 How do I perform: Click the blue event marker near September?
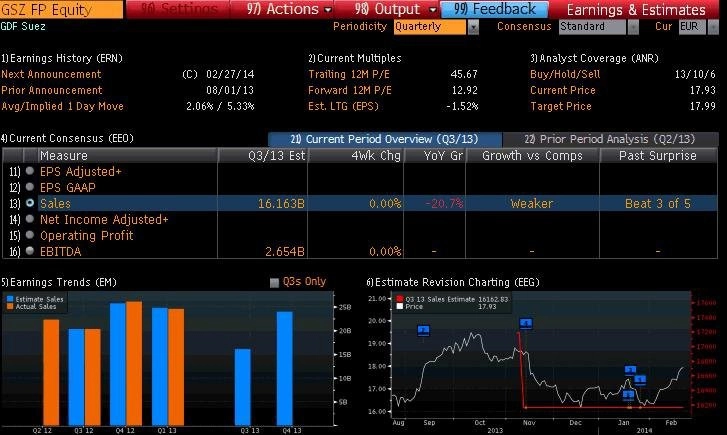coord(423,331)
